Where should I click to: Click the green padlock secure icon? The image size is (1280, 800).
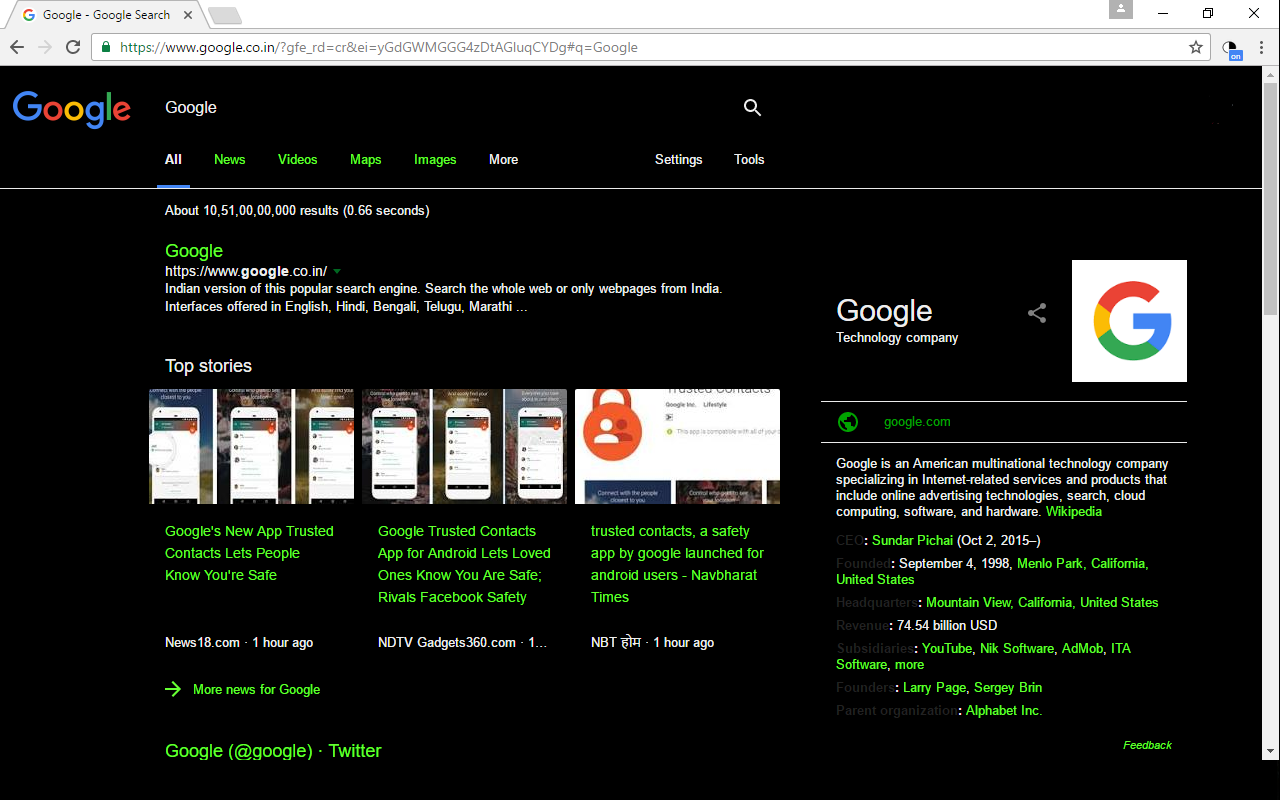(x=106, y=47)
